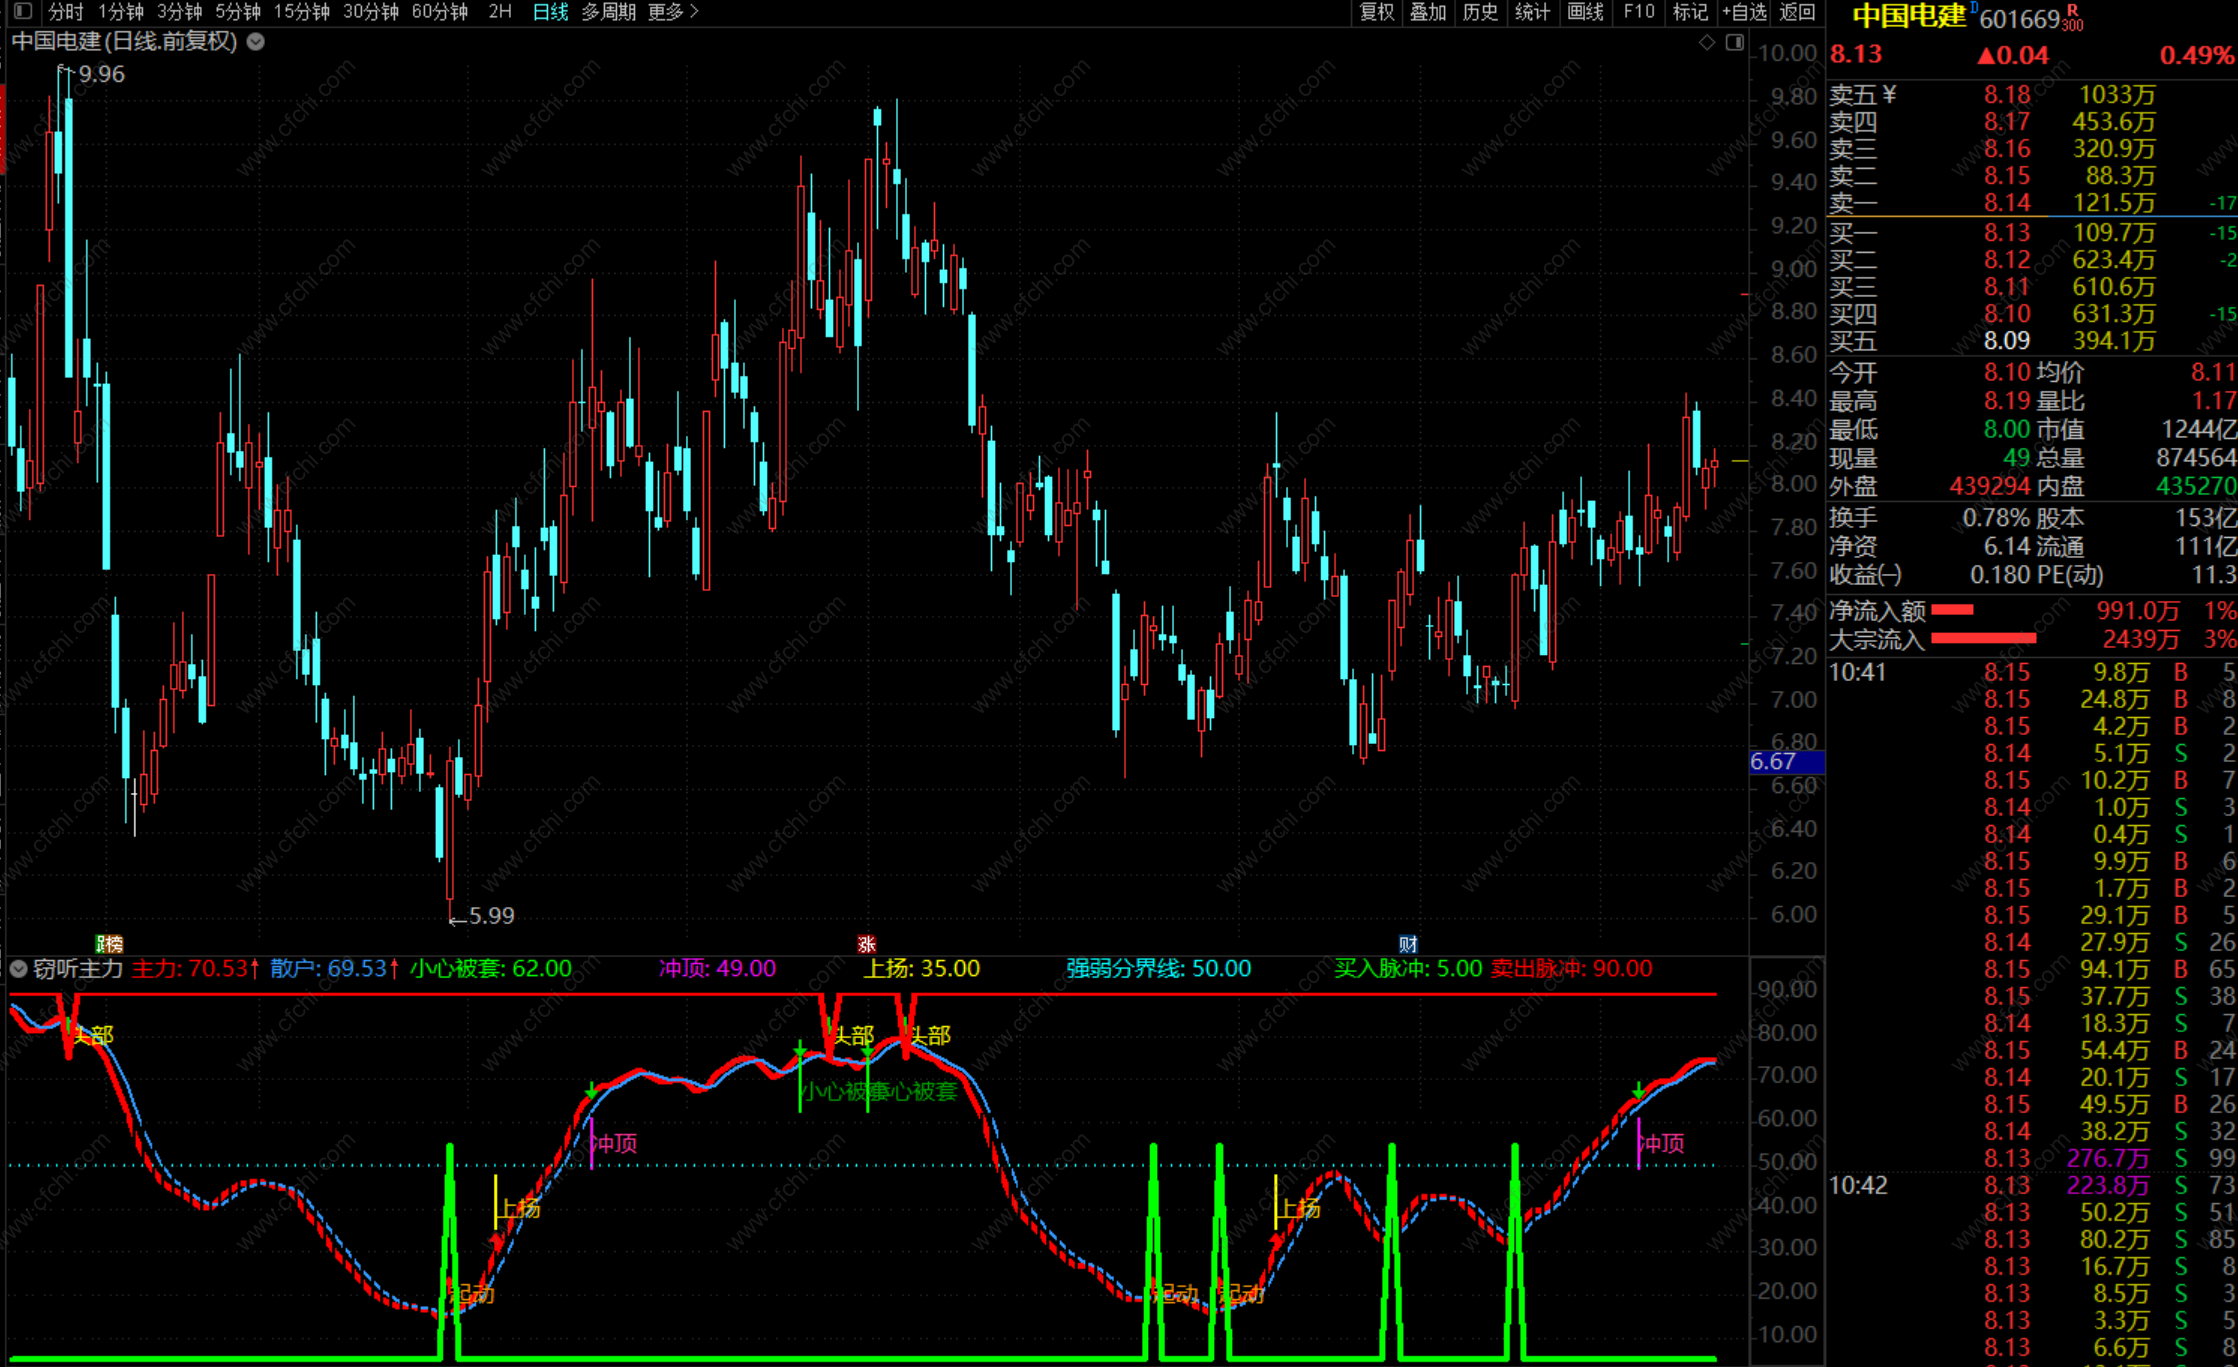2238x1367 pixels.
Task: Click the red R margin-trading badge
Action: (2072, 10)
